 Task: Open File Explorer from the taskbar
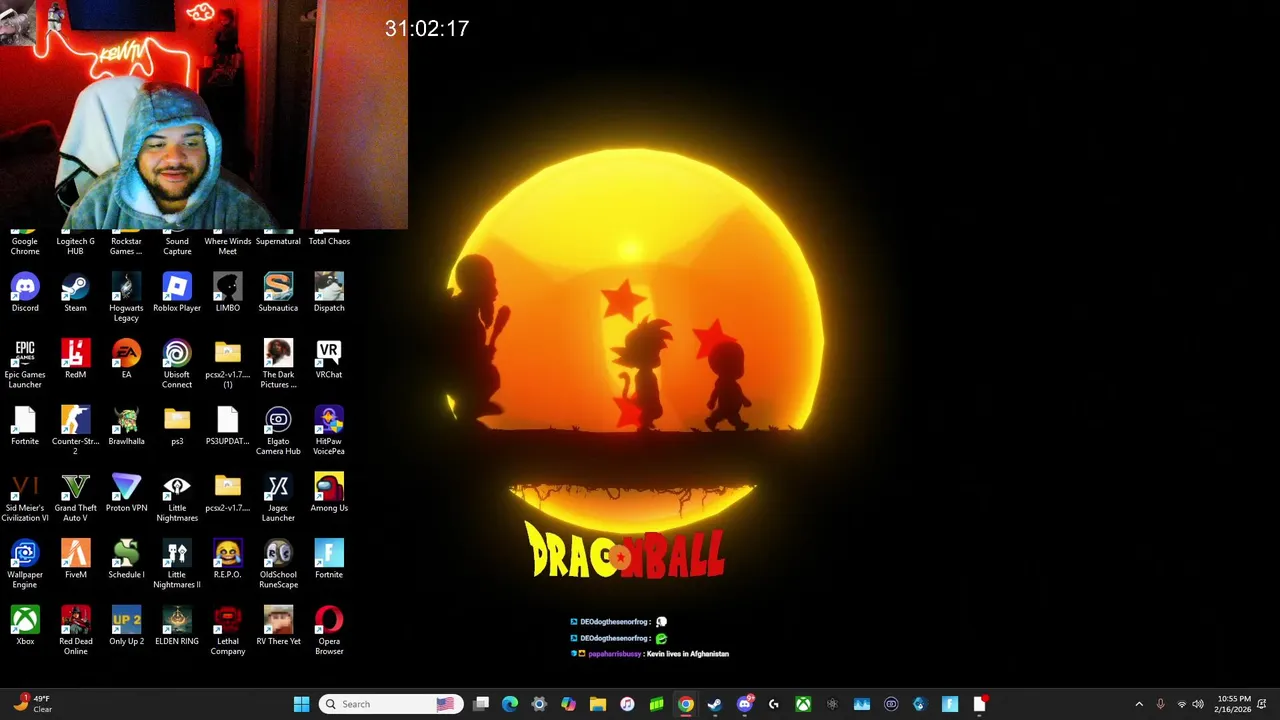click(598, 704)
